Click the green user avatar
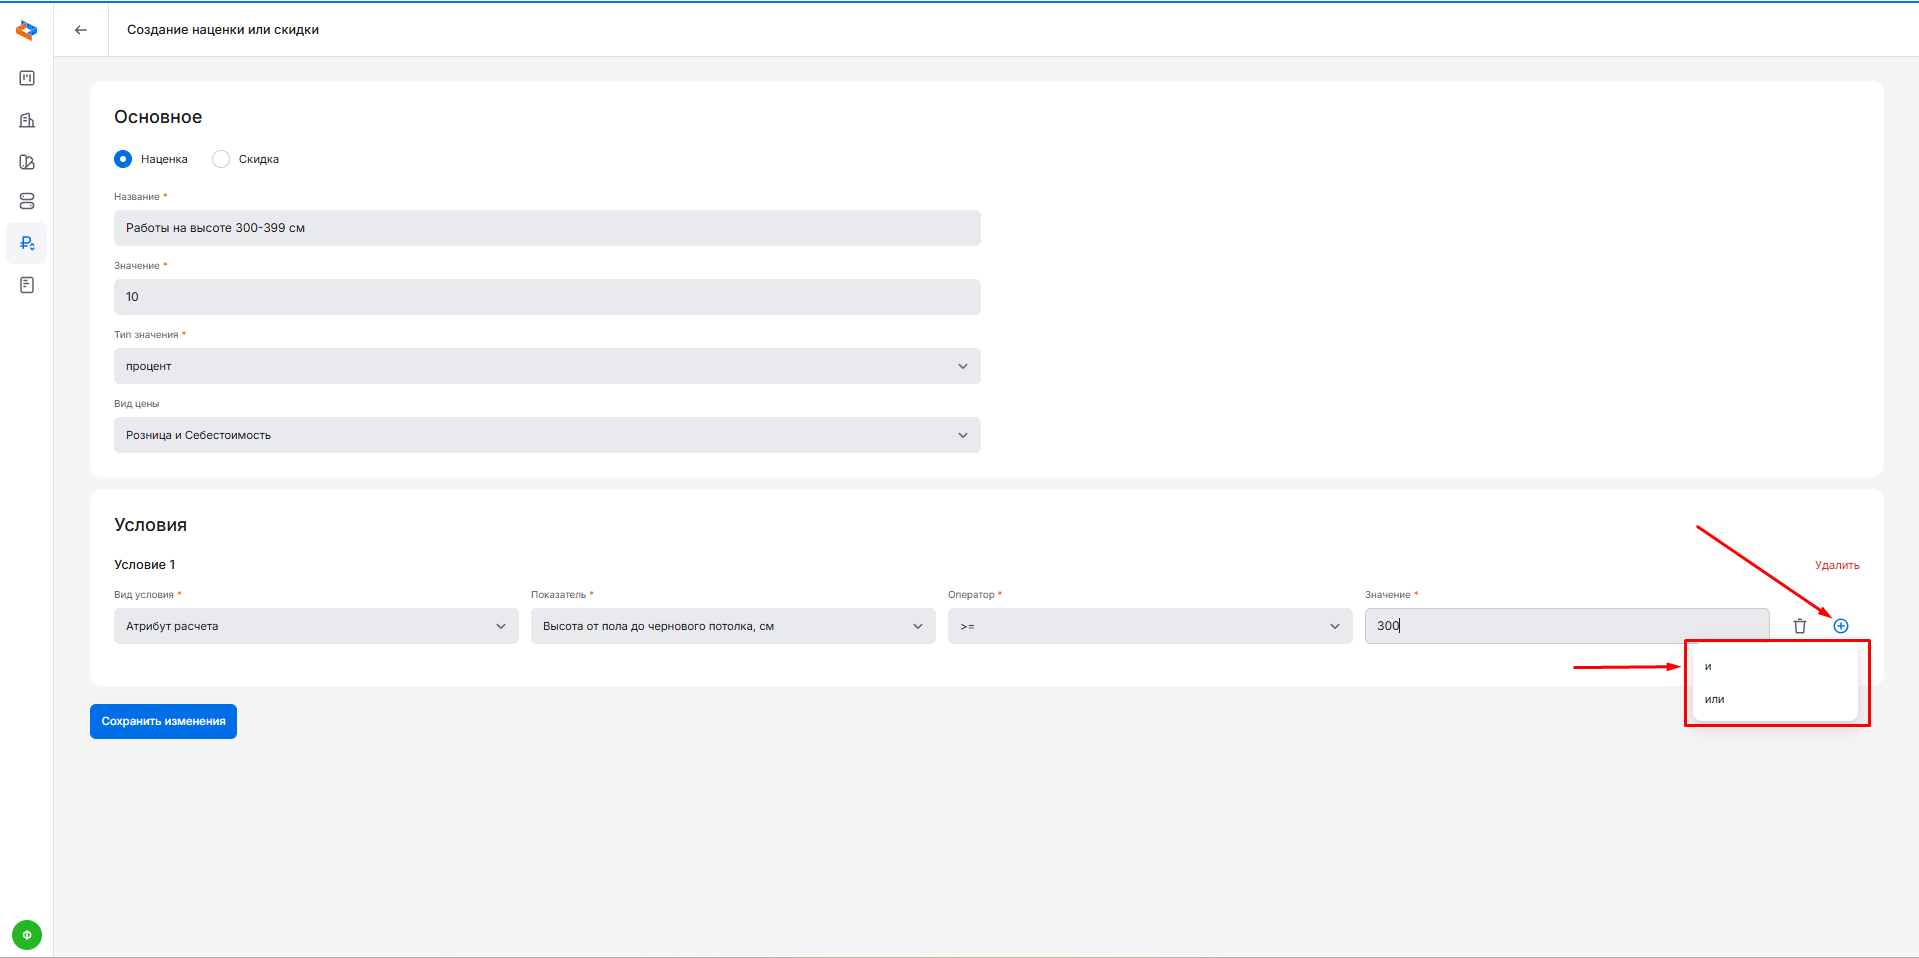This screenshot has width=1919, height=958. tap(27, 935)
